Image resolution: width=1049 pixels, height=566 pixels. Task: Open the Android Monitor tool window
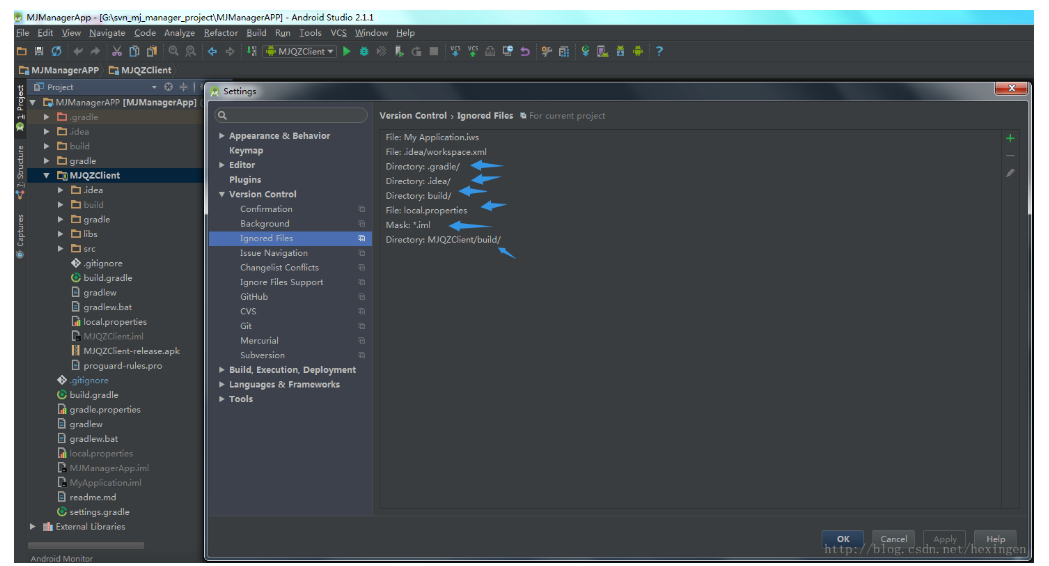[62, 558]
